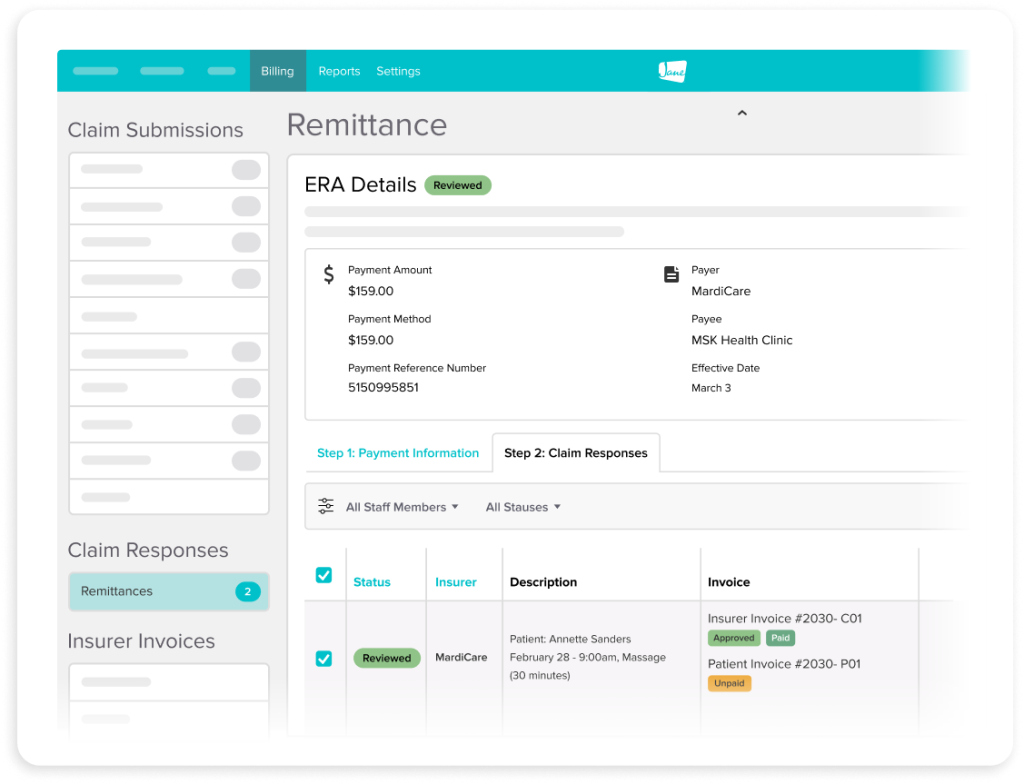Open the All Stauses dropdown
The height and width of the screenshot is (784, 1024).
tap(522, 507)
